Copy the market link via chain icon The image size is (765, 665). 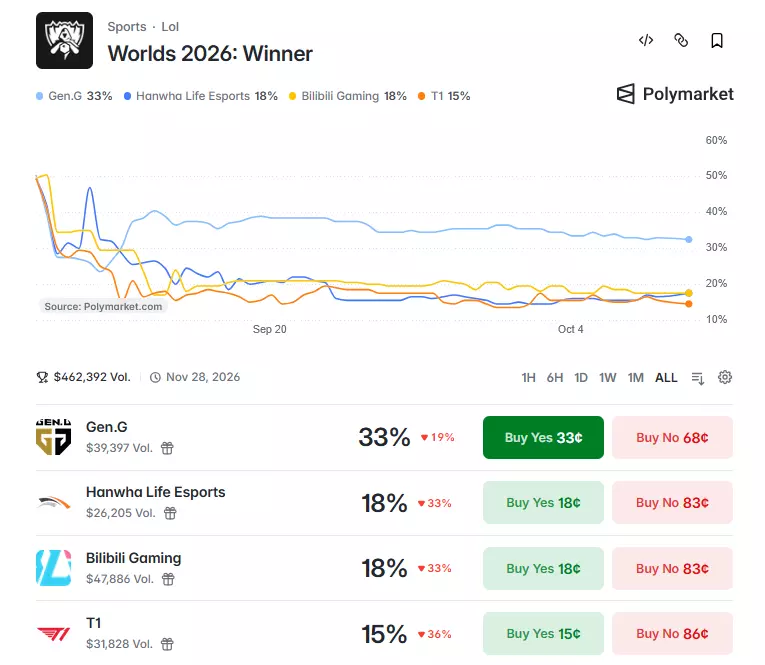pyautogui.click(x=681, y=40)
